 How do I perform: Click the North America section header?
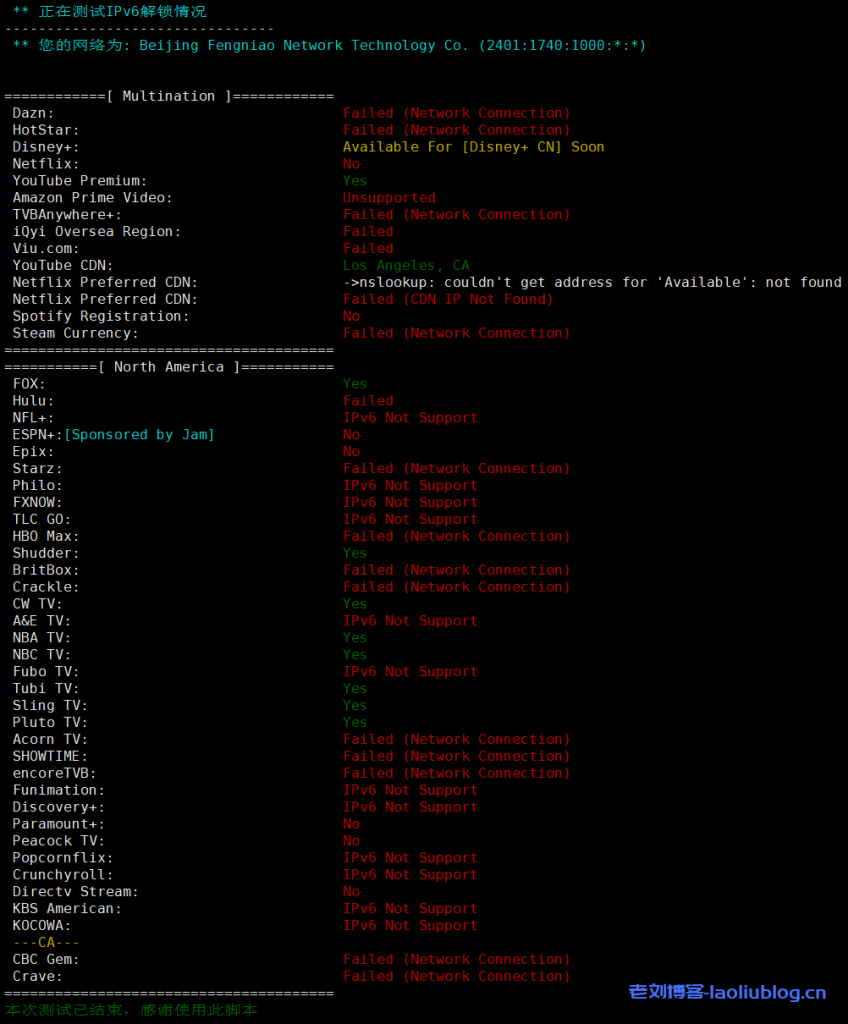168,367
